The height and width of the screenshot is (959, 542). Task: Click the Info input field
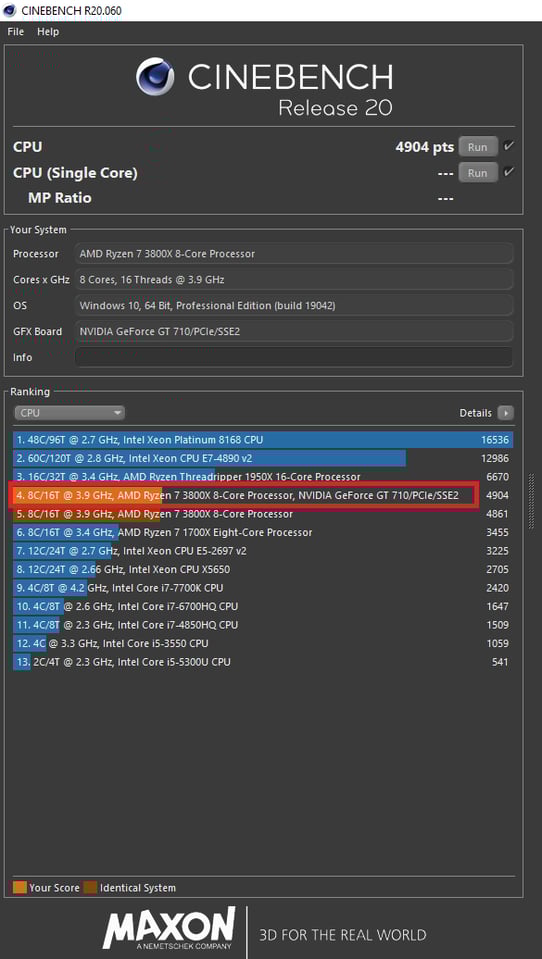(294, 357)
